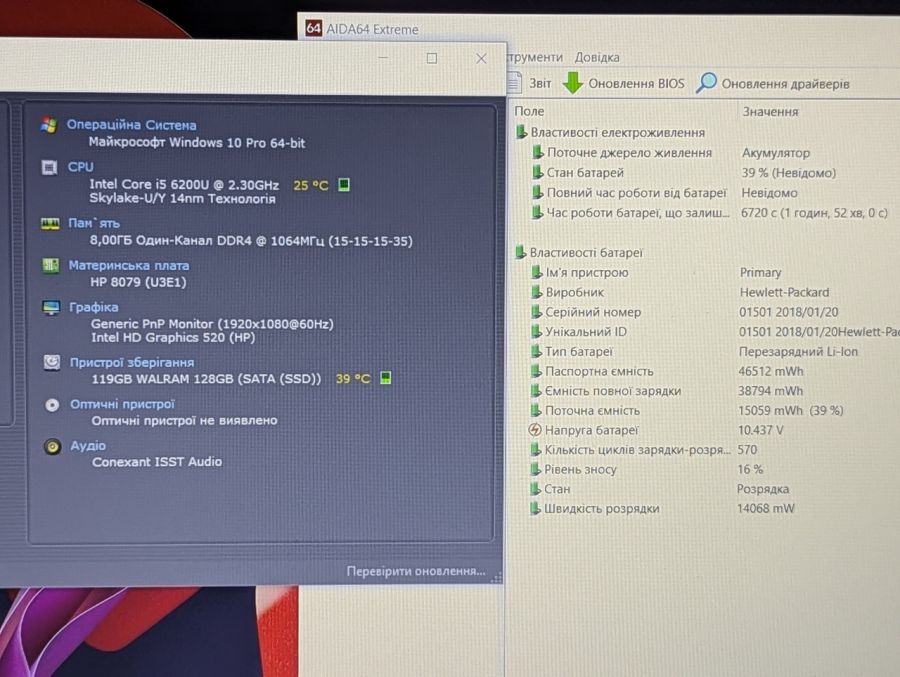900x677 pixels.
Task: Click Conexant ISST Audio text
Action: 157,462
